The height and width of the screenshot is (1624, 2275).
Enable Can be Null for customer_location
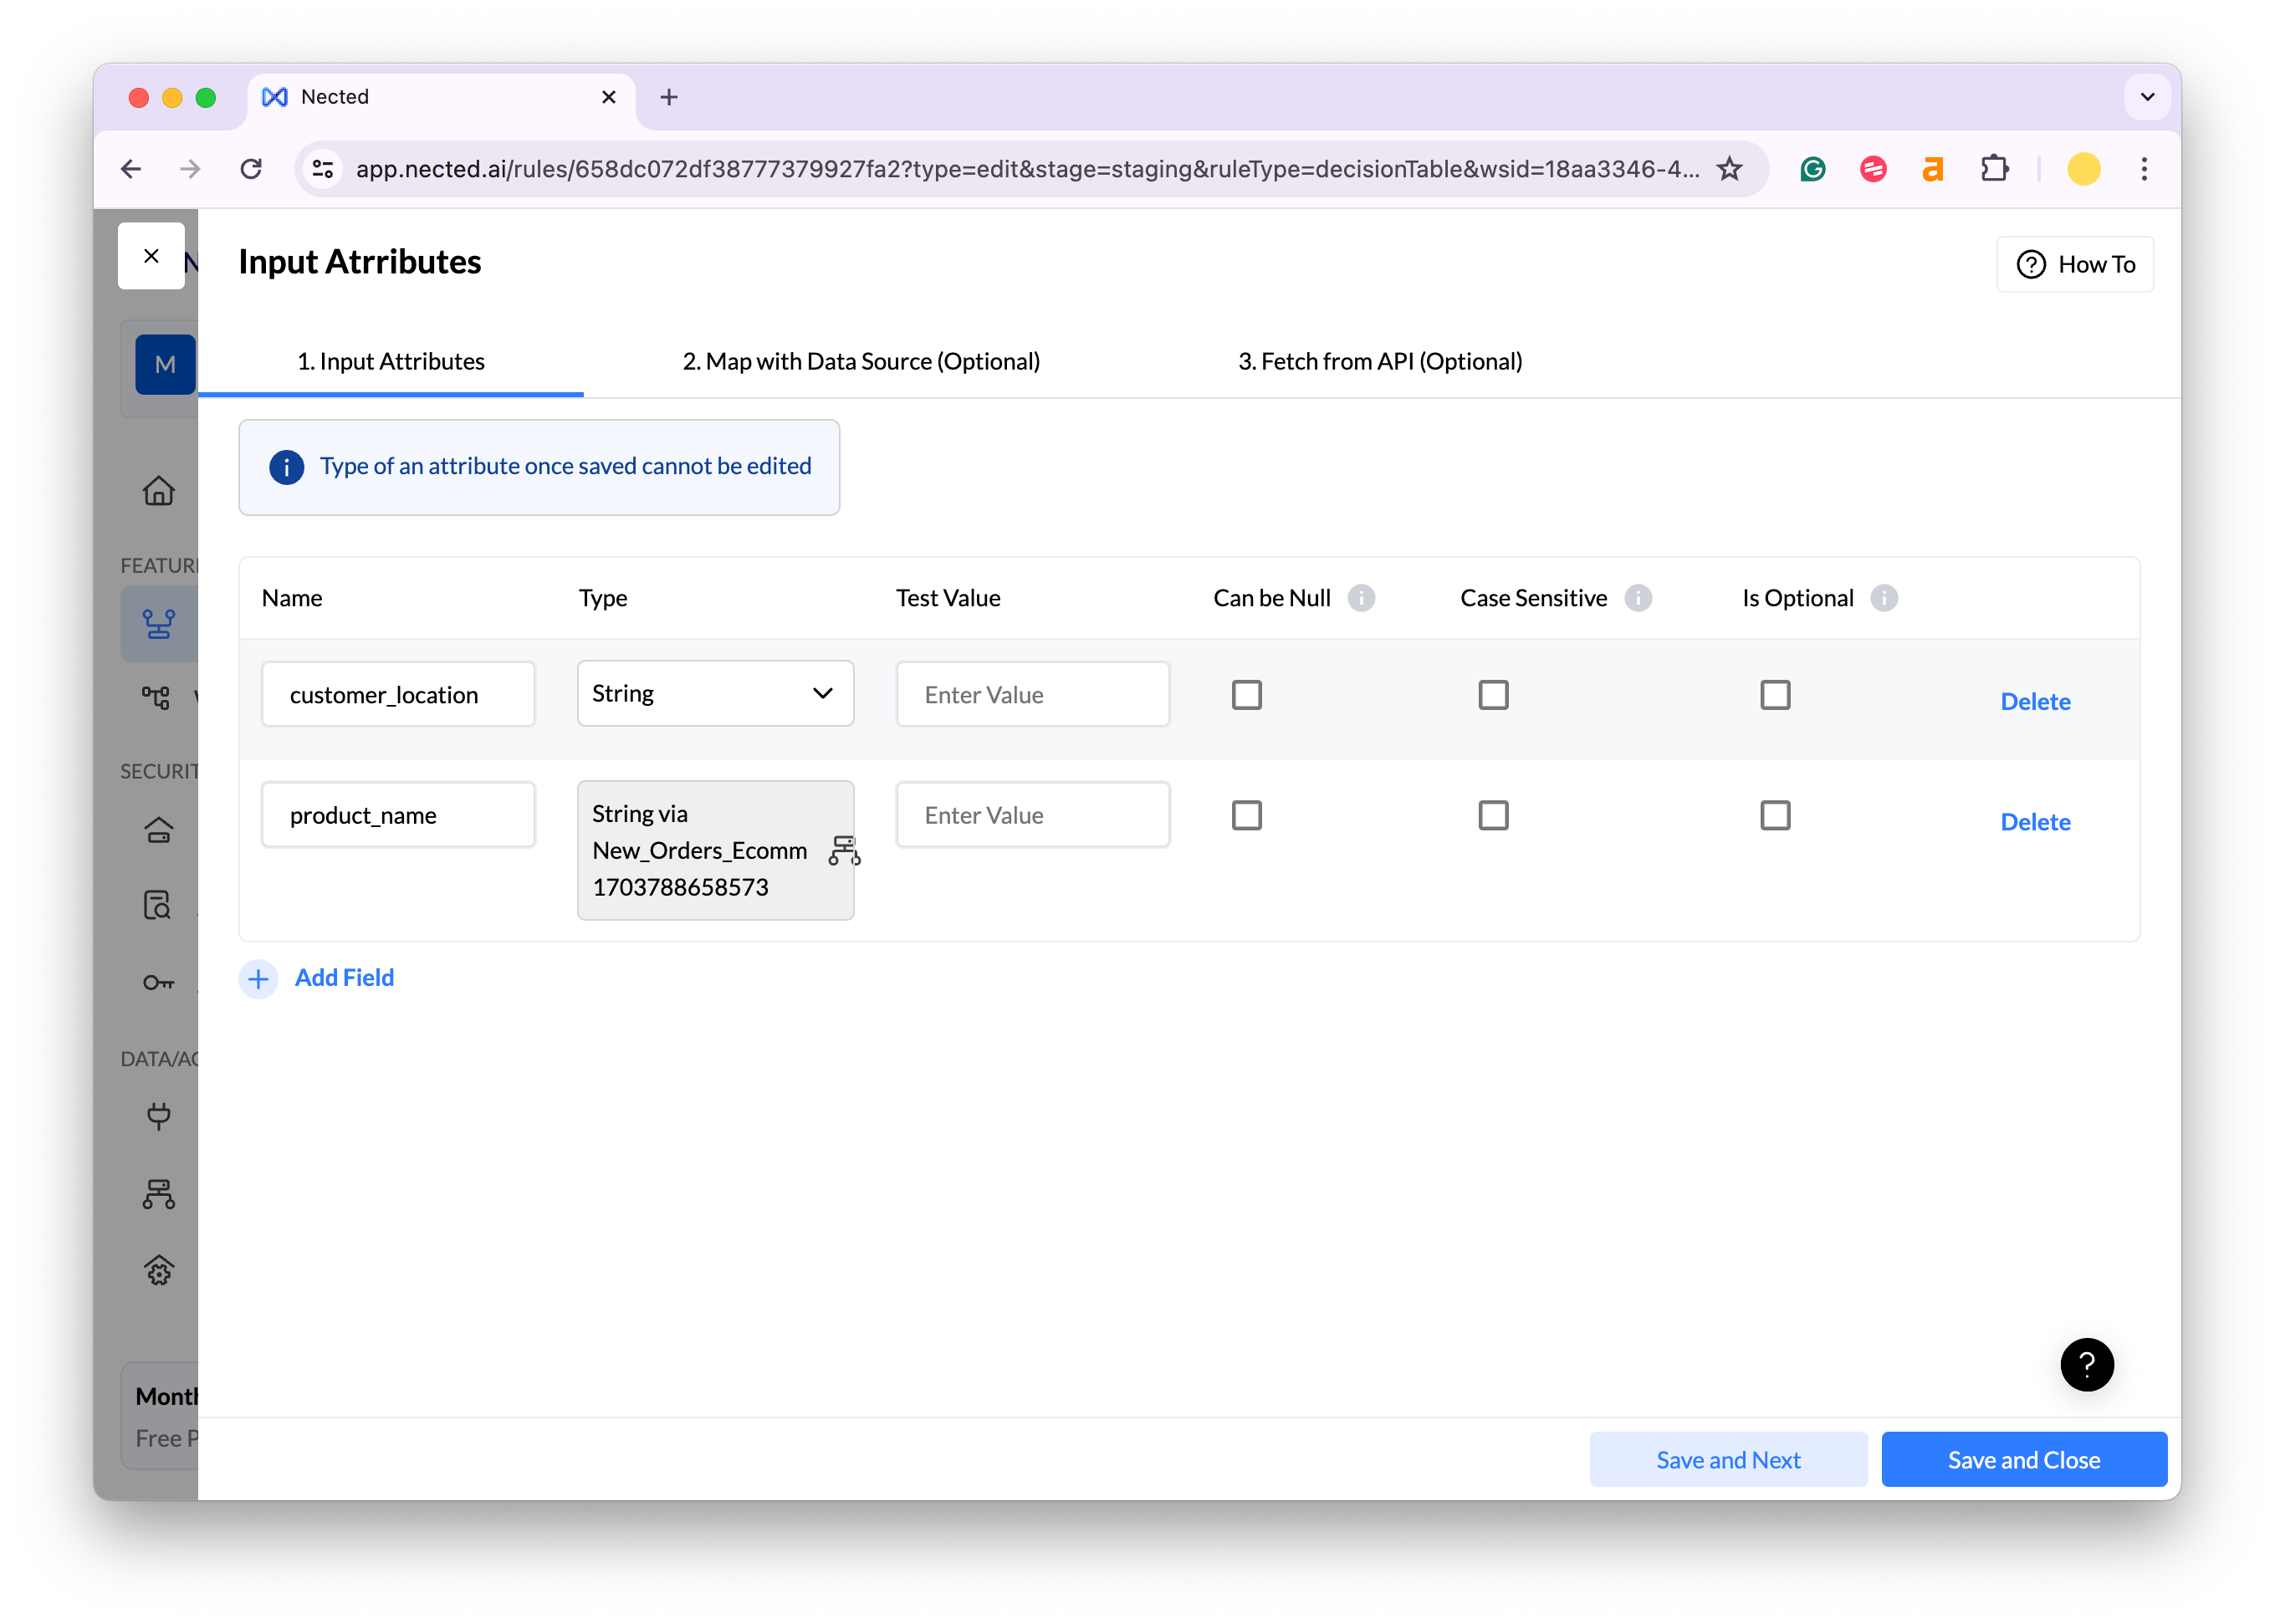pos(1246,695)
